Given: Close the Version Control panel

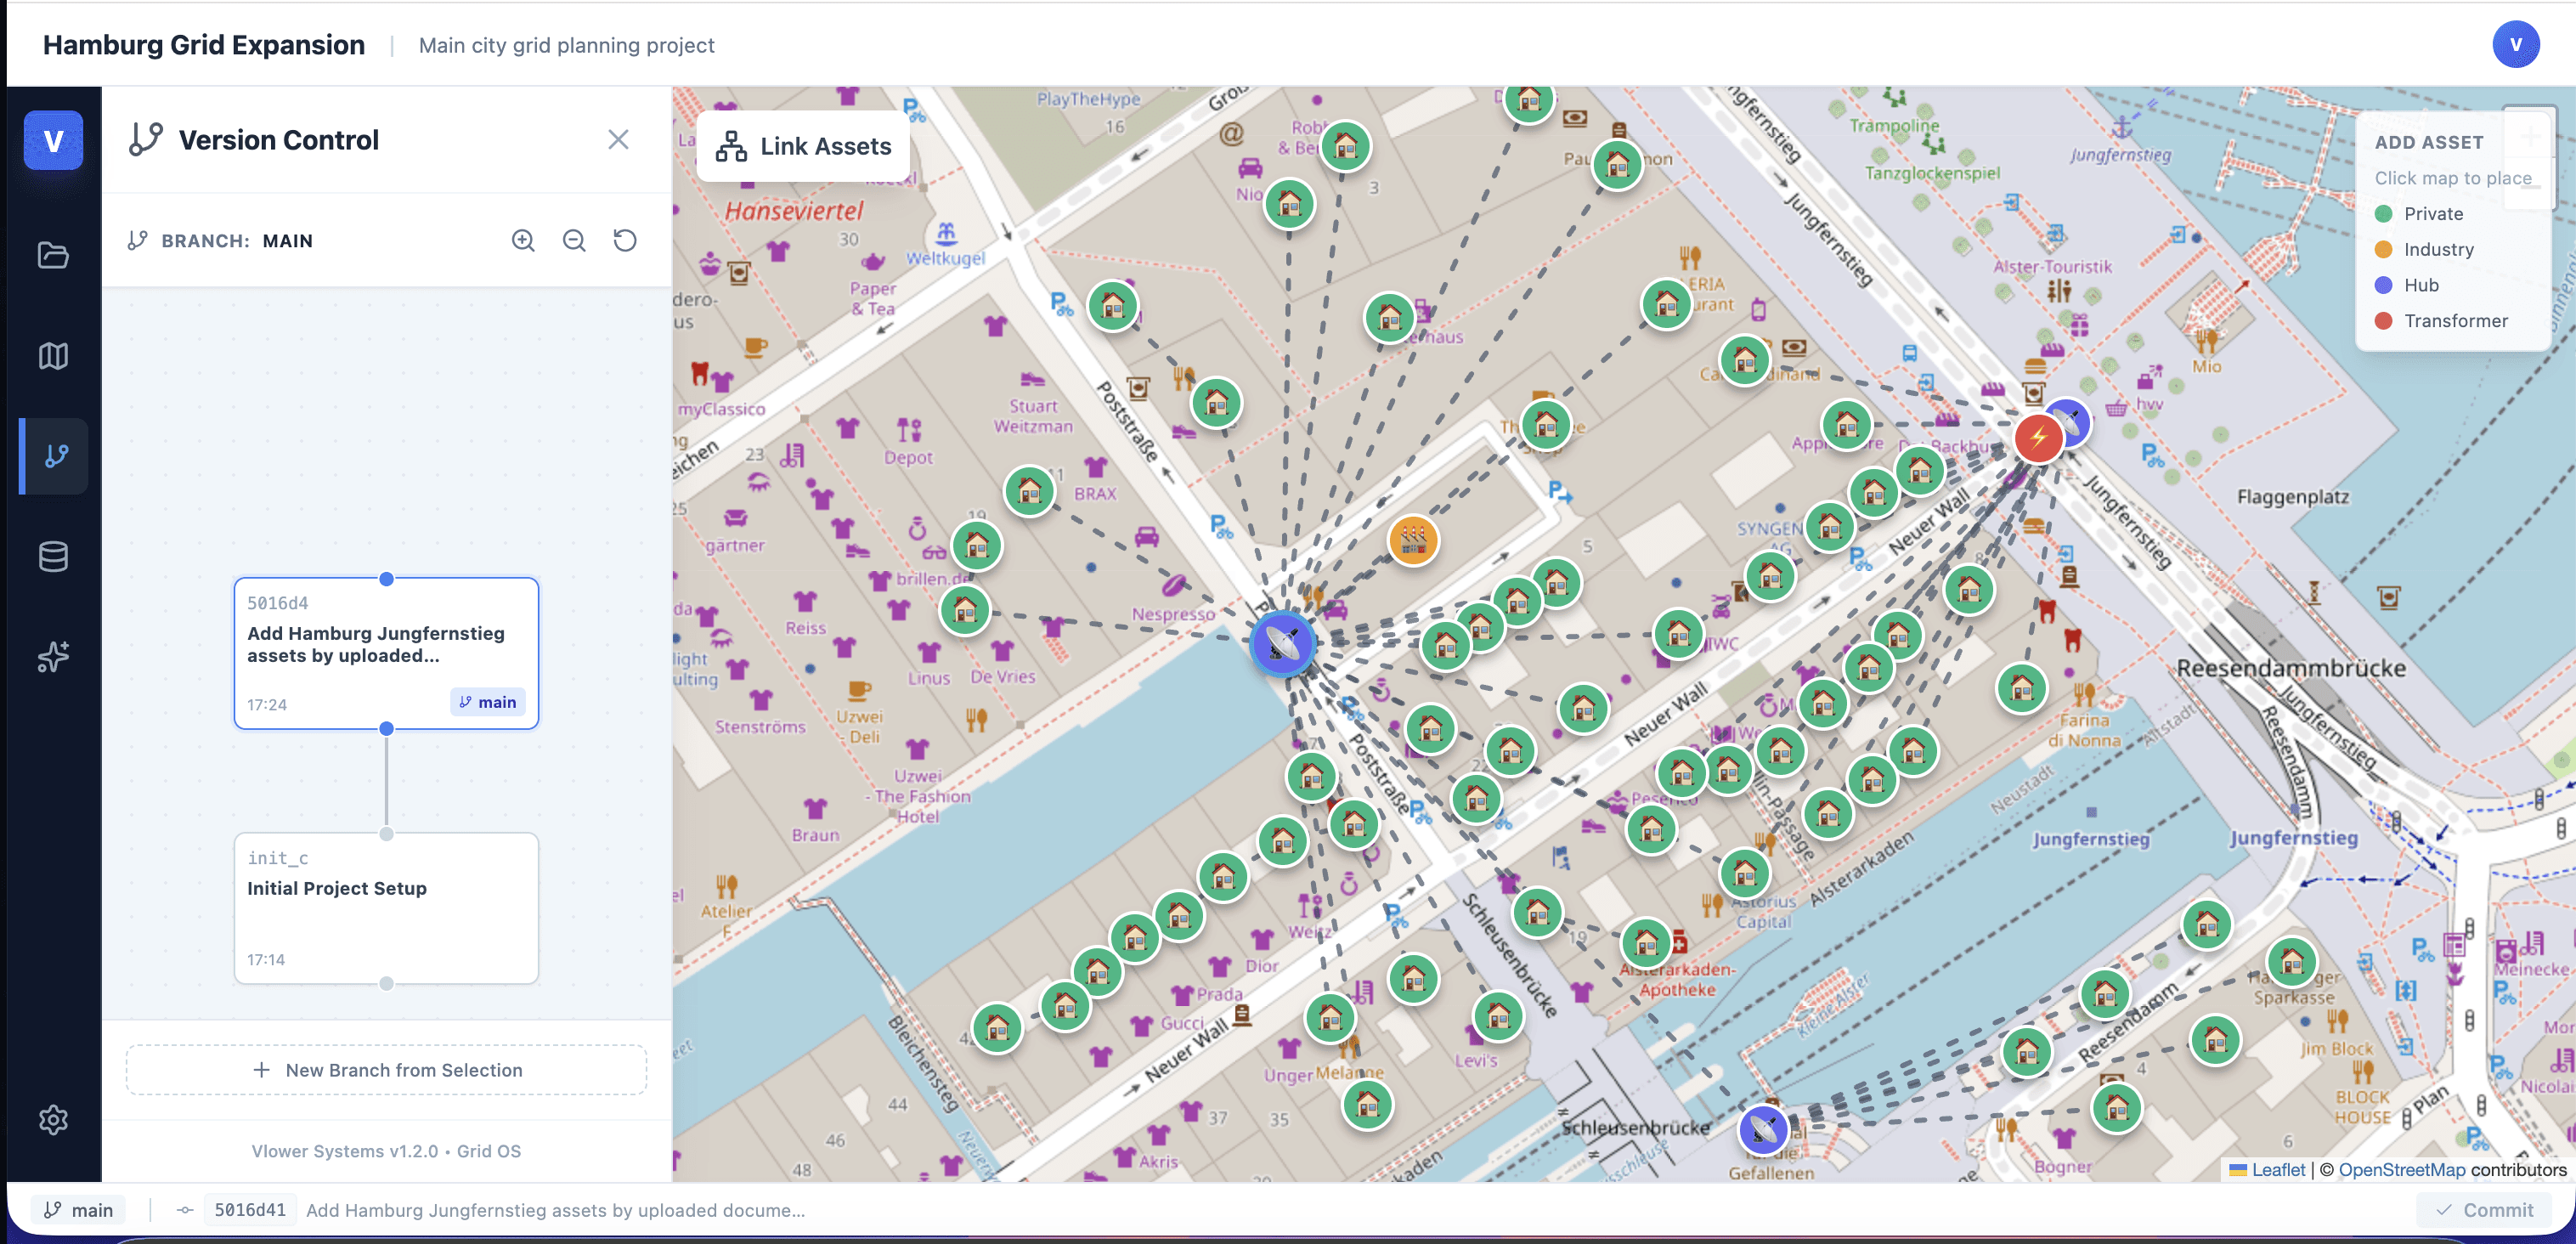Looking at the screenshot, I should point(618,140).
